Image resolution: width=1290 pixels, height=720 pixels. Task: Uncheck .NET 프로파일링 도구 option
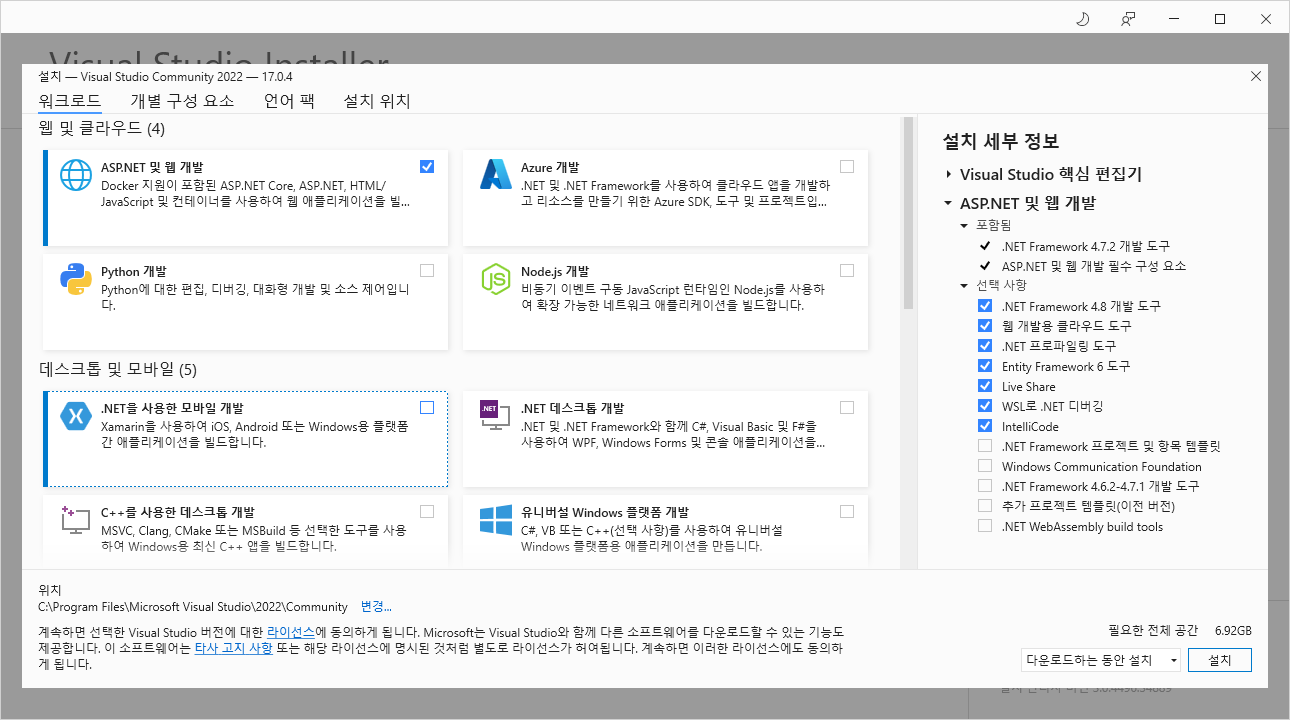click(985, 346)
